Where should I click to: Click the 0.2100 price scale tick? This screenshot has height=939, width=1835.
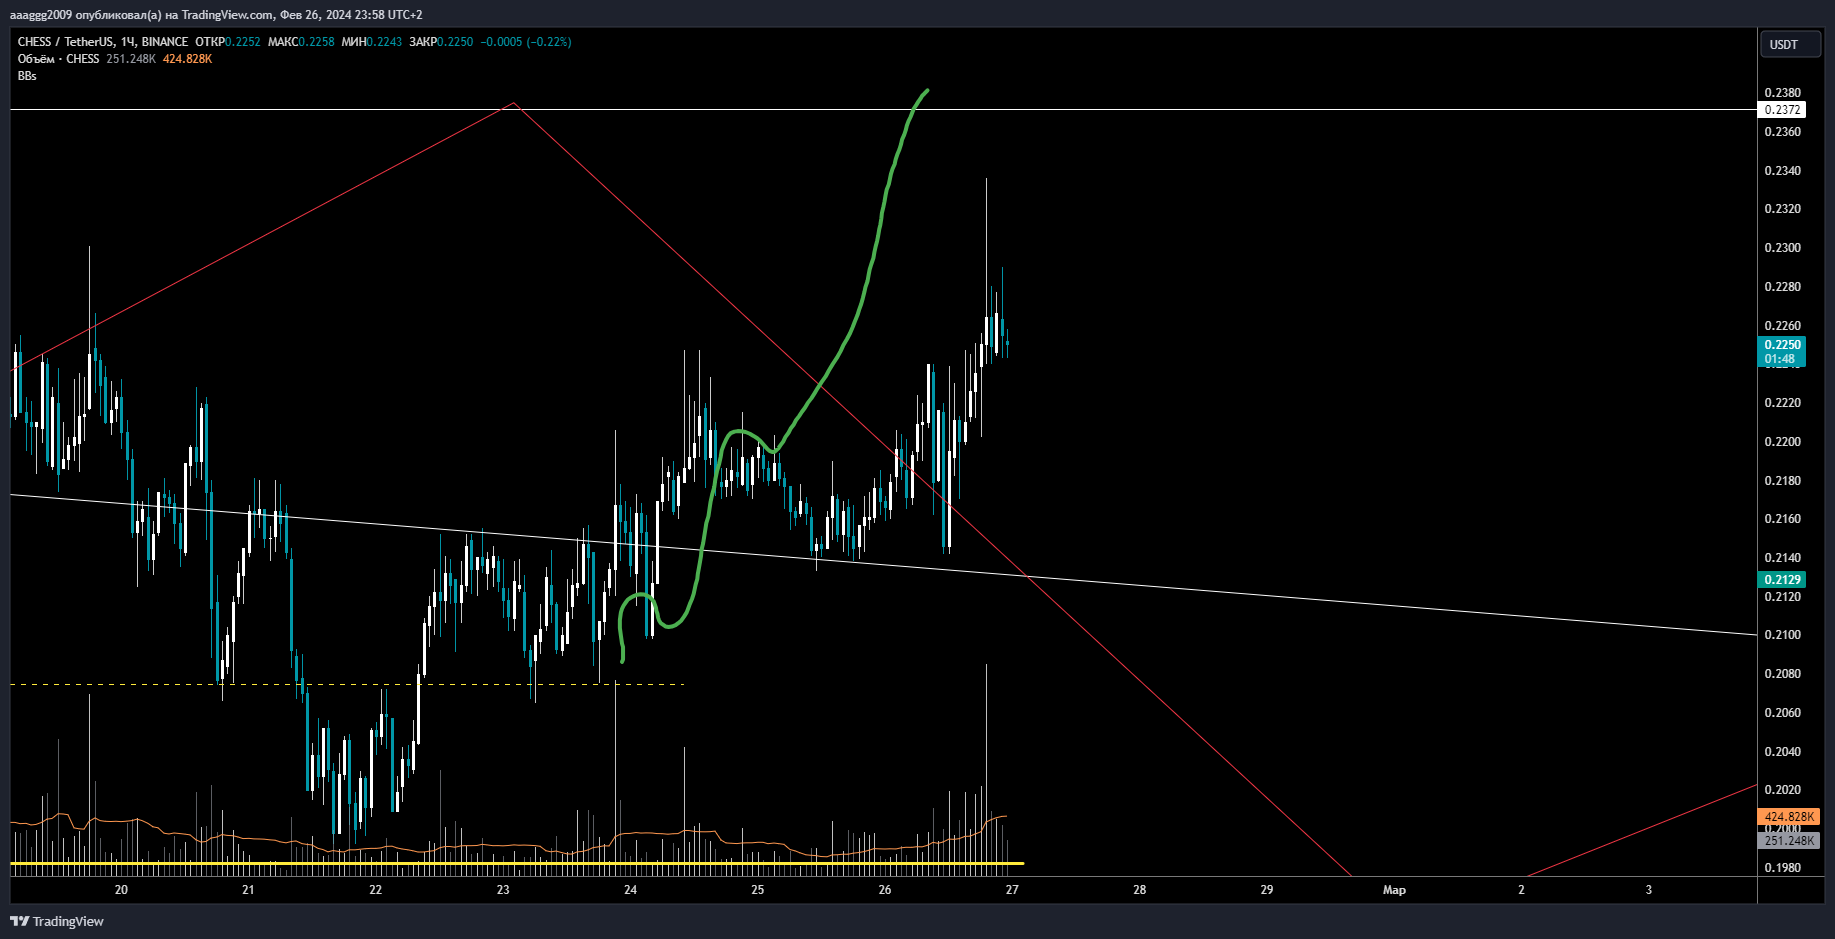coord(1782,635)
